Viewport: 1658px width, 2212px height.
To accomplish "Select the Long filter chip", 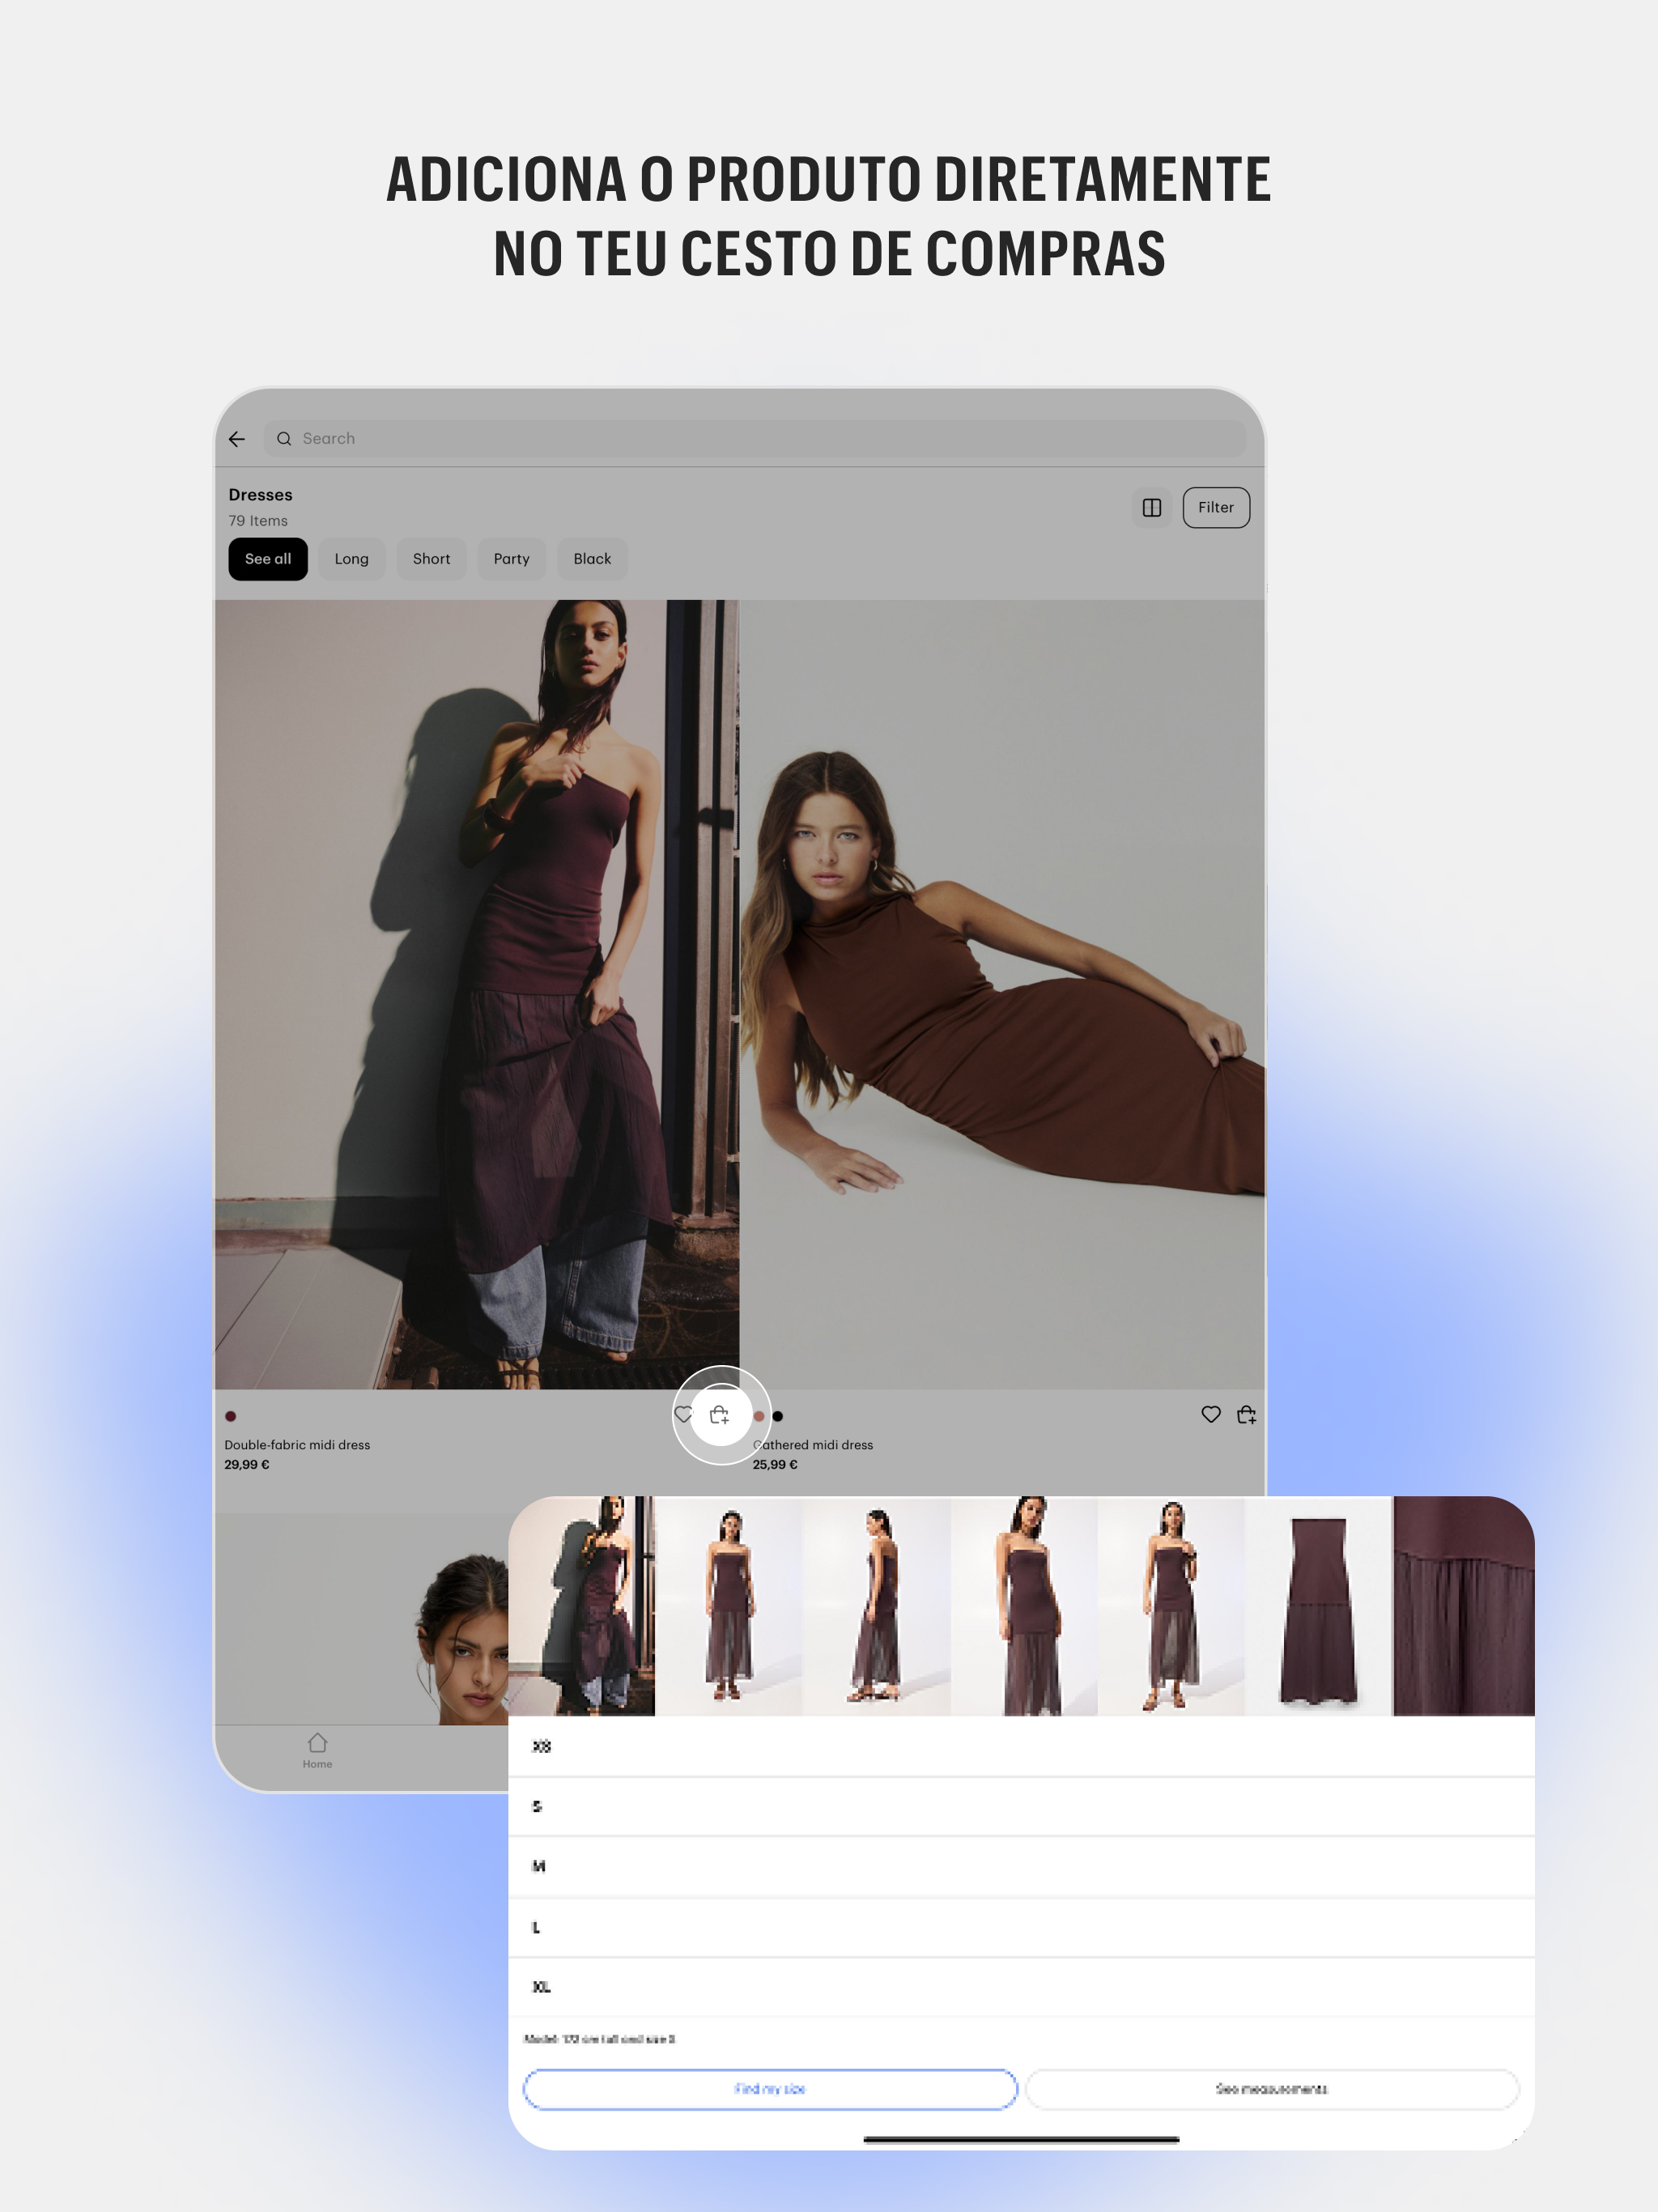I will click(x=351, y=559).
